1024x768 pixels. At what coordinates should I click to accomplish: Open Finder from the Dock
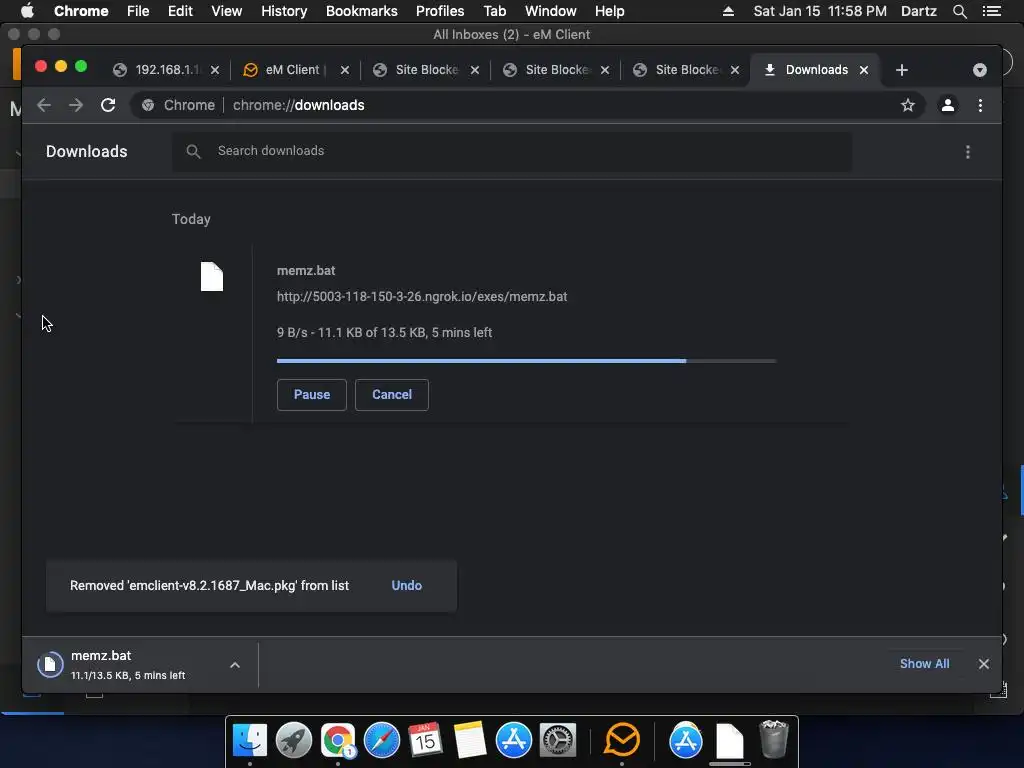249,740
